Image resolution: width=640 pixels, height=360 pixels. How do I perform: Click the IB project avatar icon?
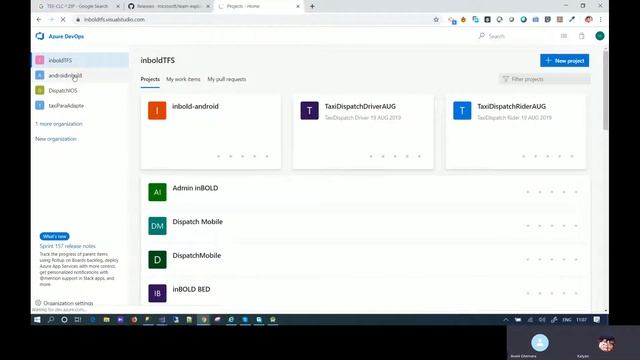pos(157,293)
